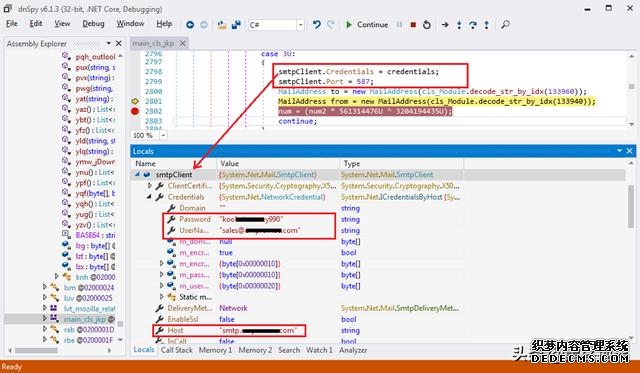Image resolution: width=640 pixels, height=373 pixels.
Task: Switch to the Search tab
Action: (289, 350)
